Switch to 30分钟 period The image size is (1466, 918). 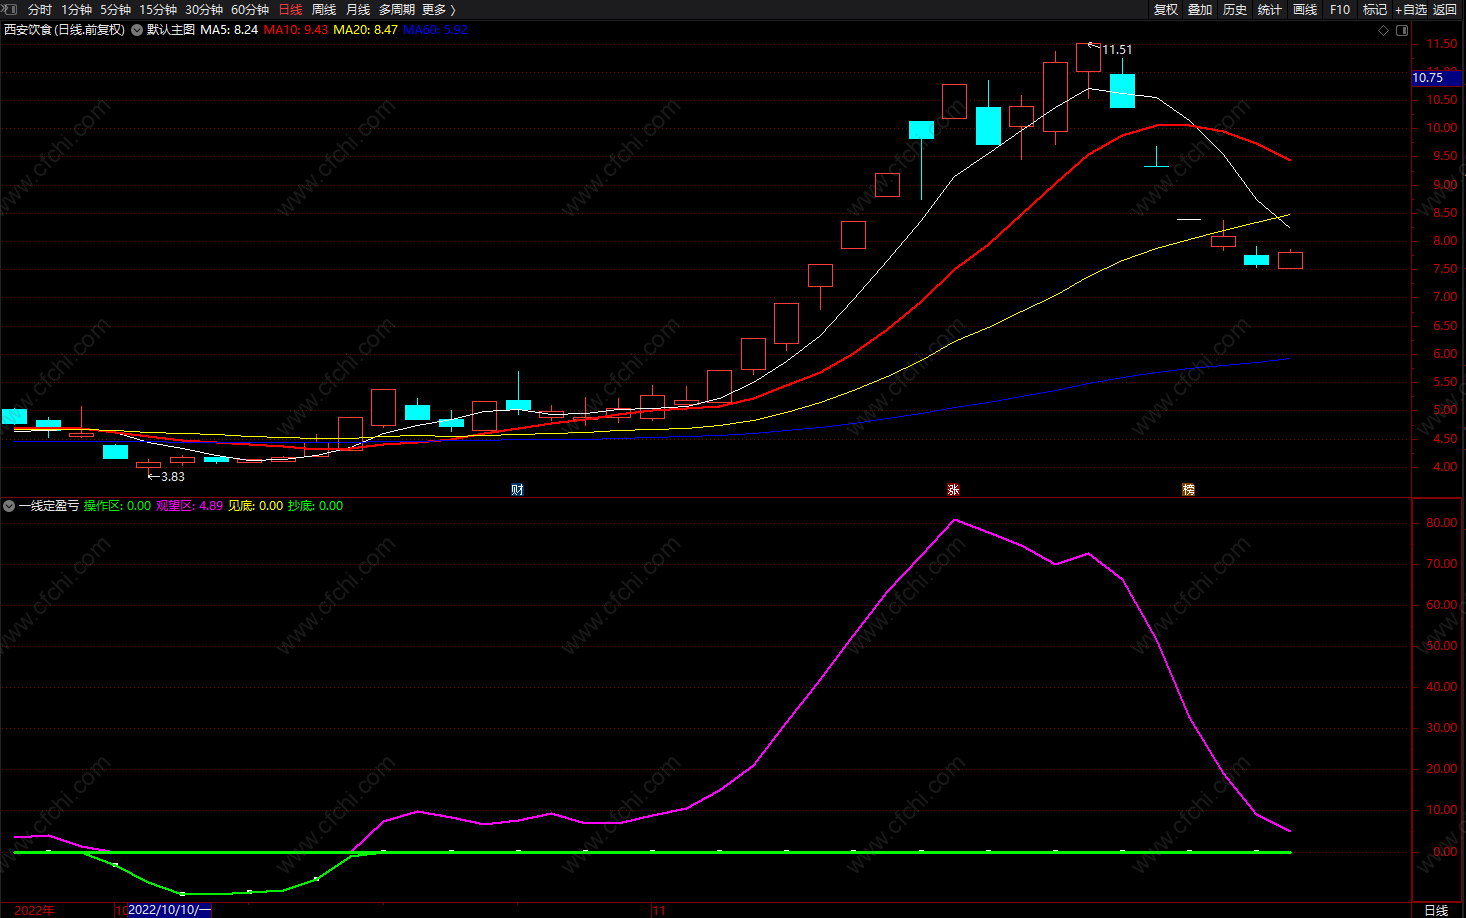click(204, 9)
